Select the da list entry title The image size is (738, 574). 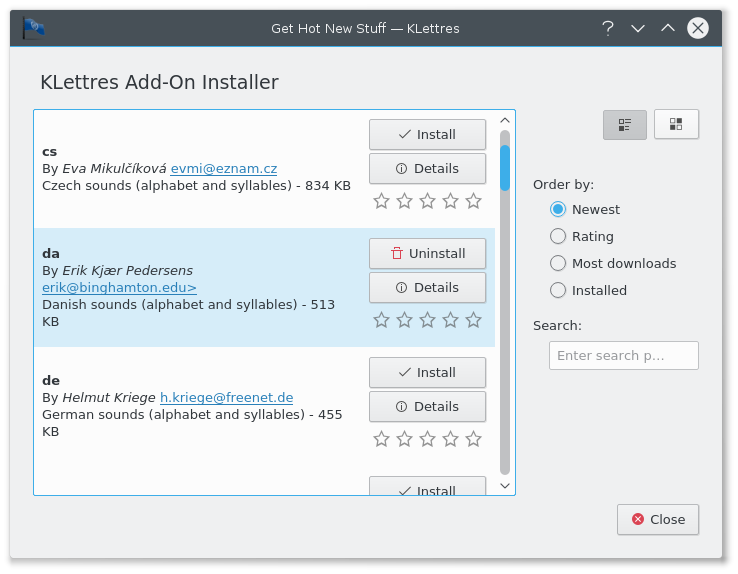click(51, 254)
